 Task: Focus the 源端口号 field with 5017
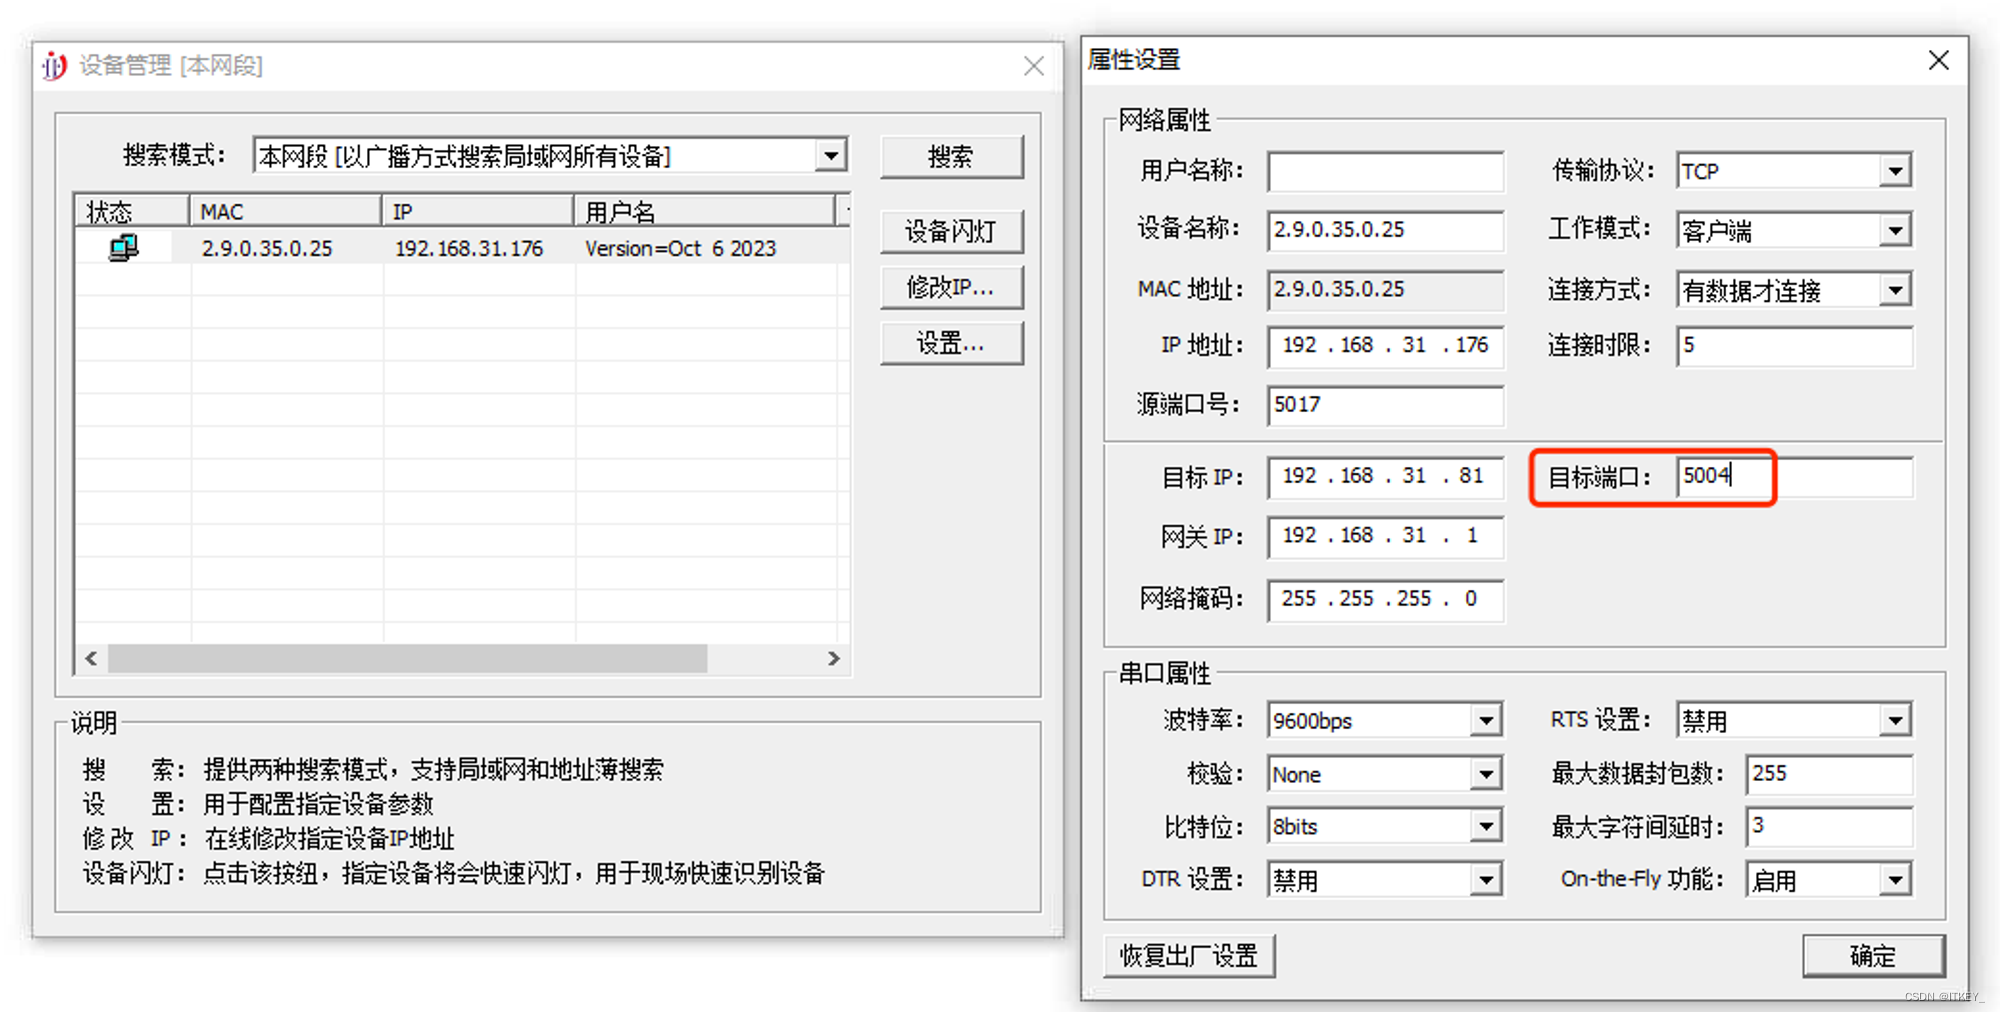pos(1386,405)
